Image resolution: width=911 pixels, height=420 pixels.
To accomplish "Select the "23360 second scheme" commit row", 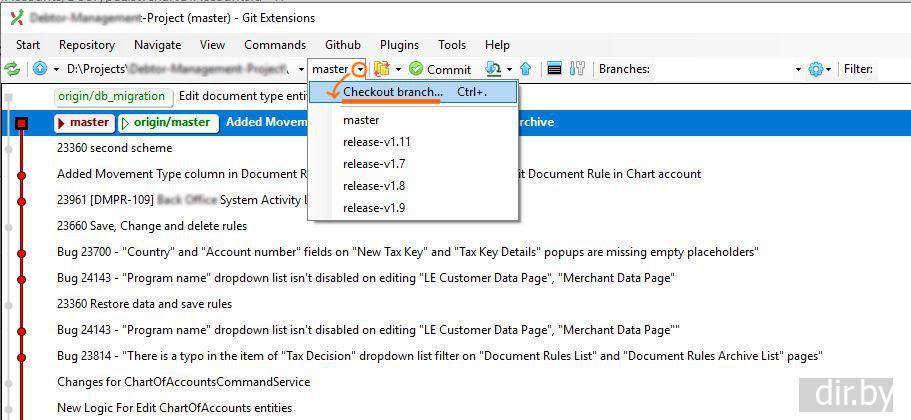I will (x=114, y=148).
